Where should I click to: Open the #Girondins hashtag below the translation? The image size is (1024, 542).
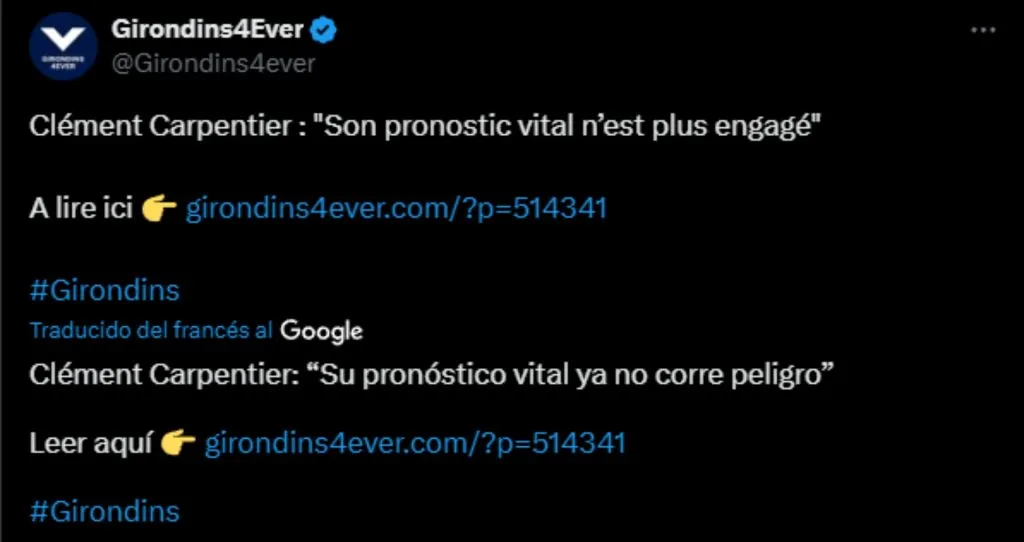(105, 512)
